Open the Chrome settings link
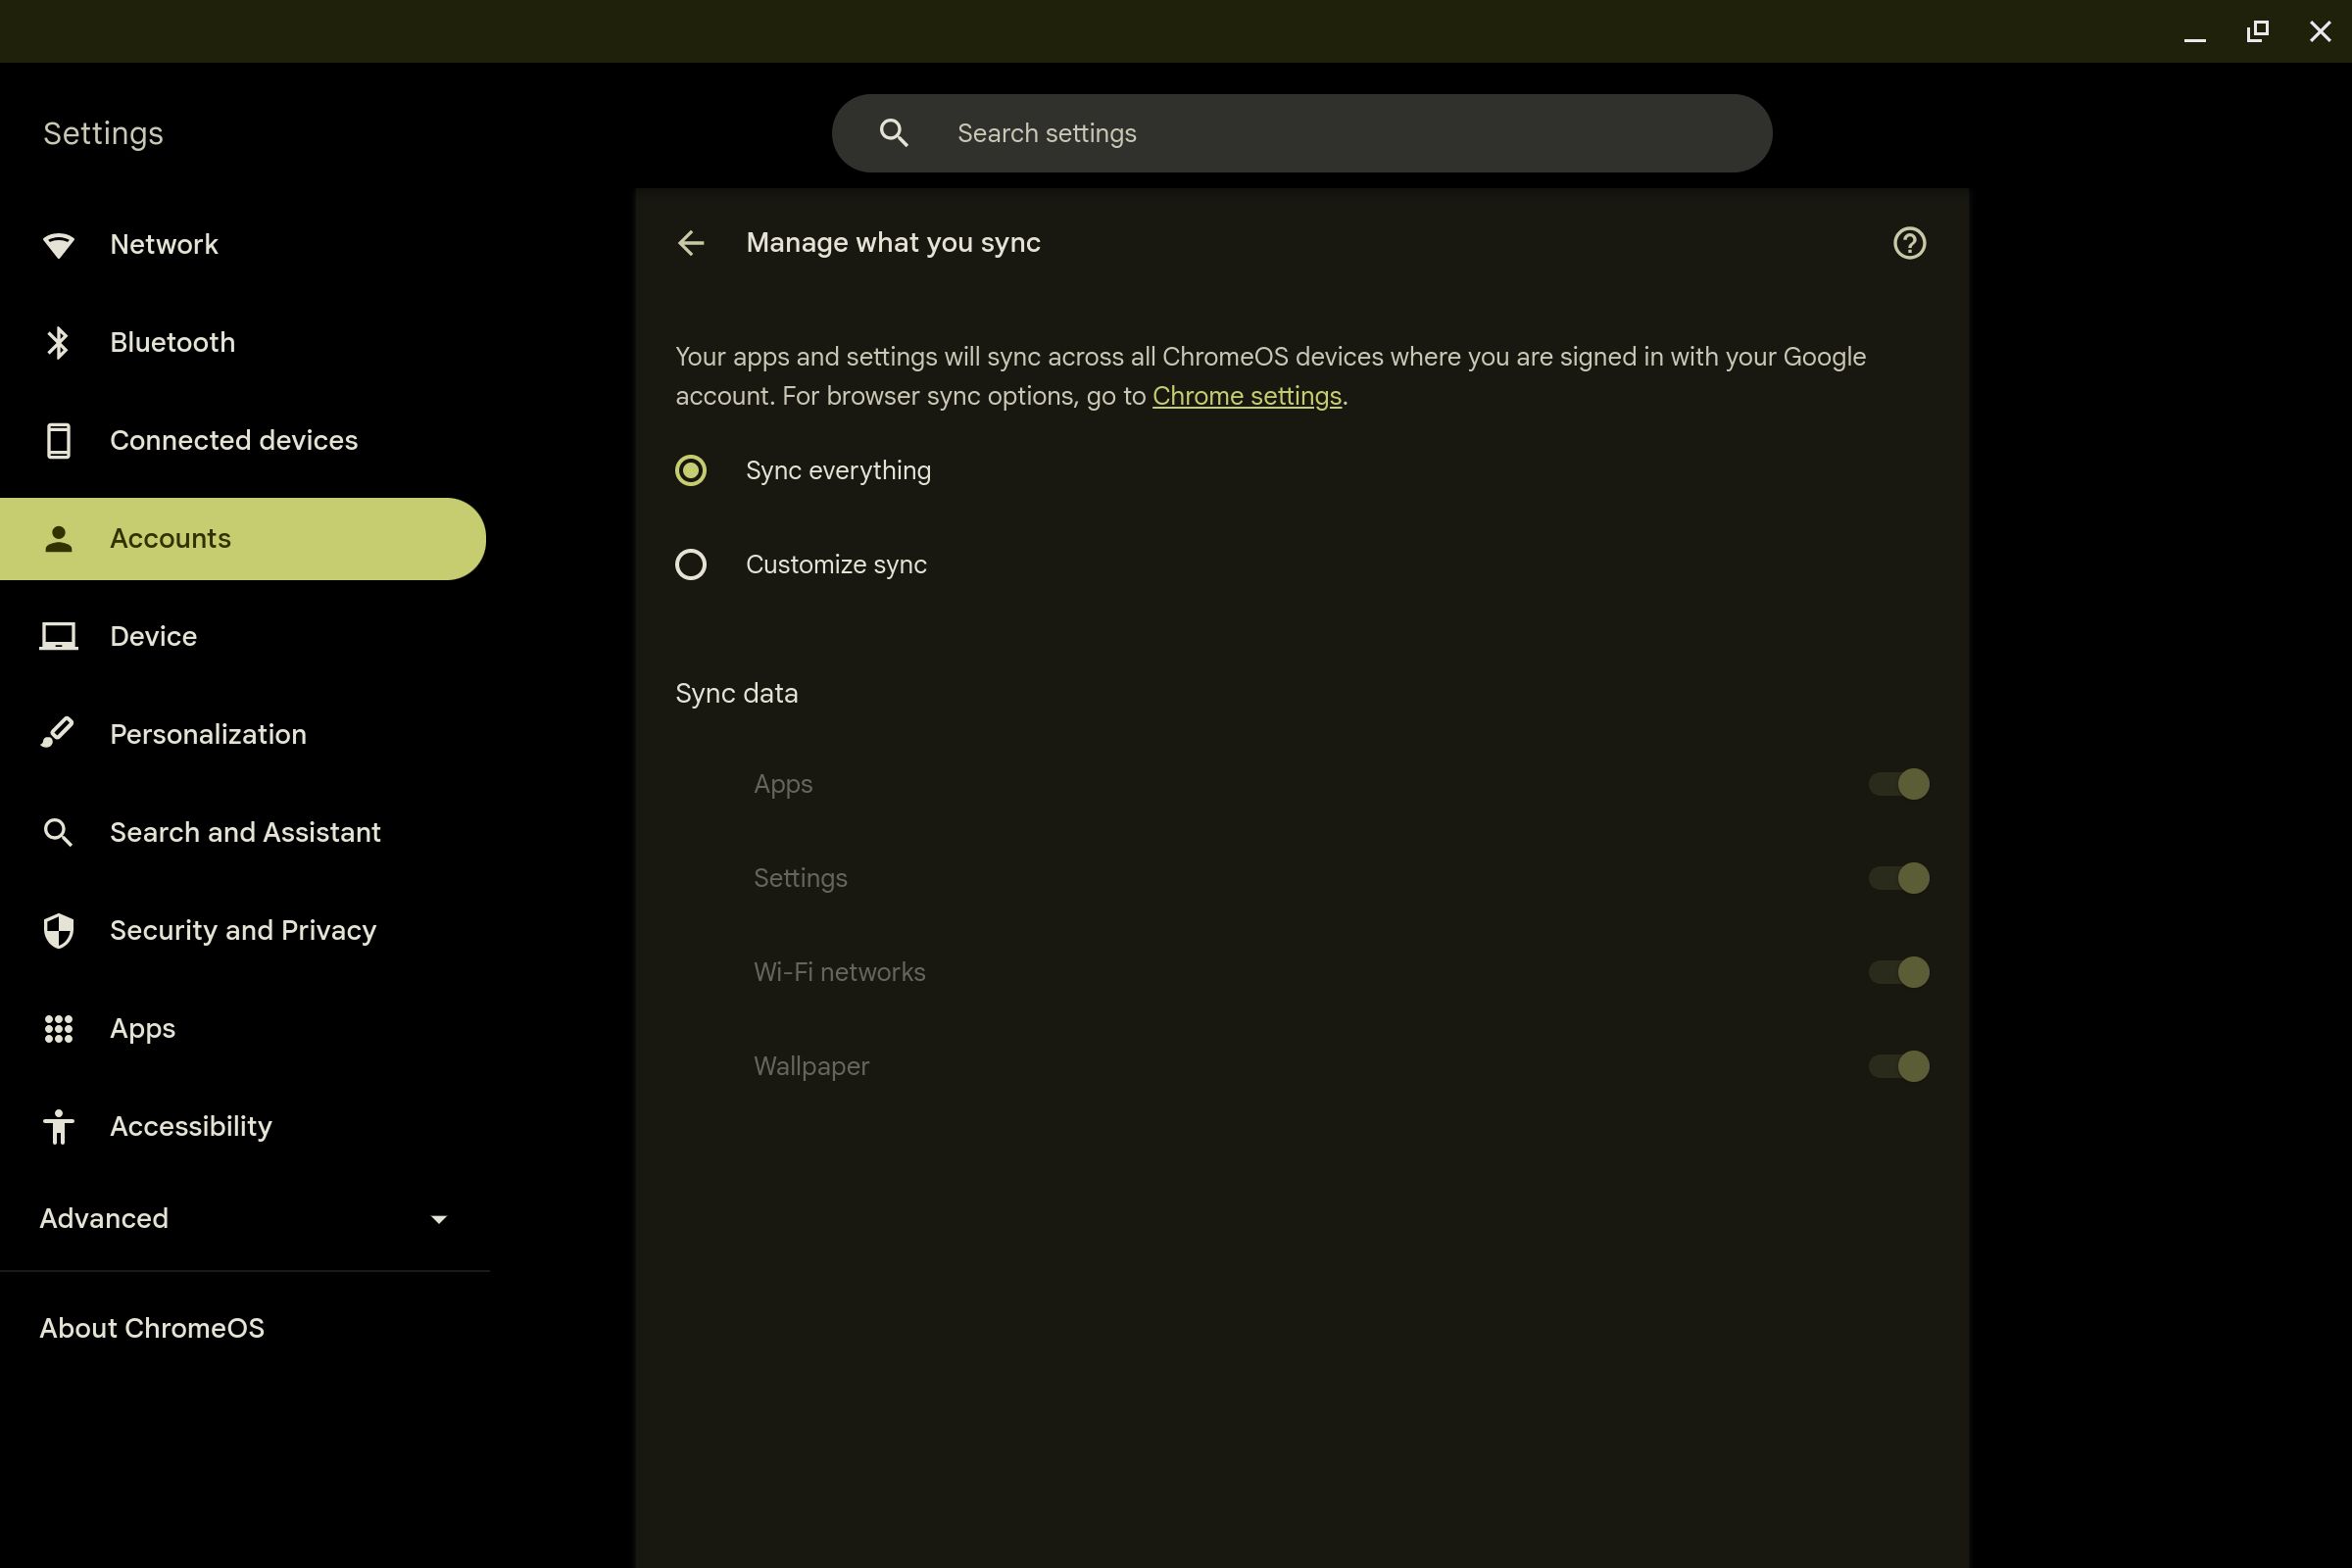Viewport: 2352px width, 1568px height. click(x=1246, y=395)
